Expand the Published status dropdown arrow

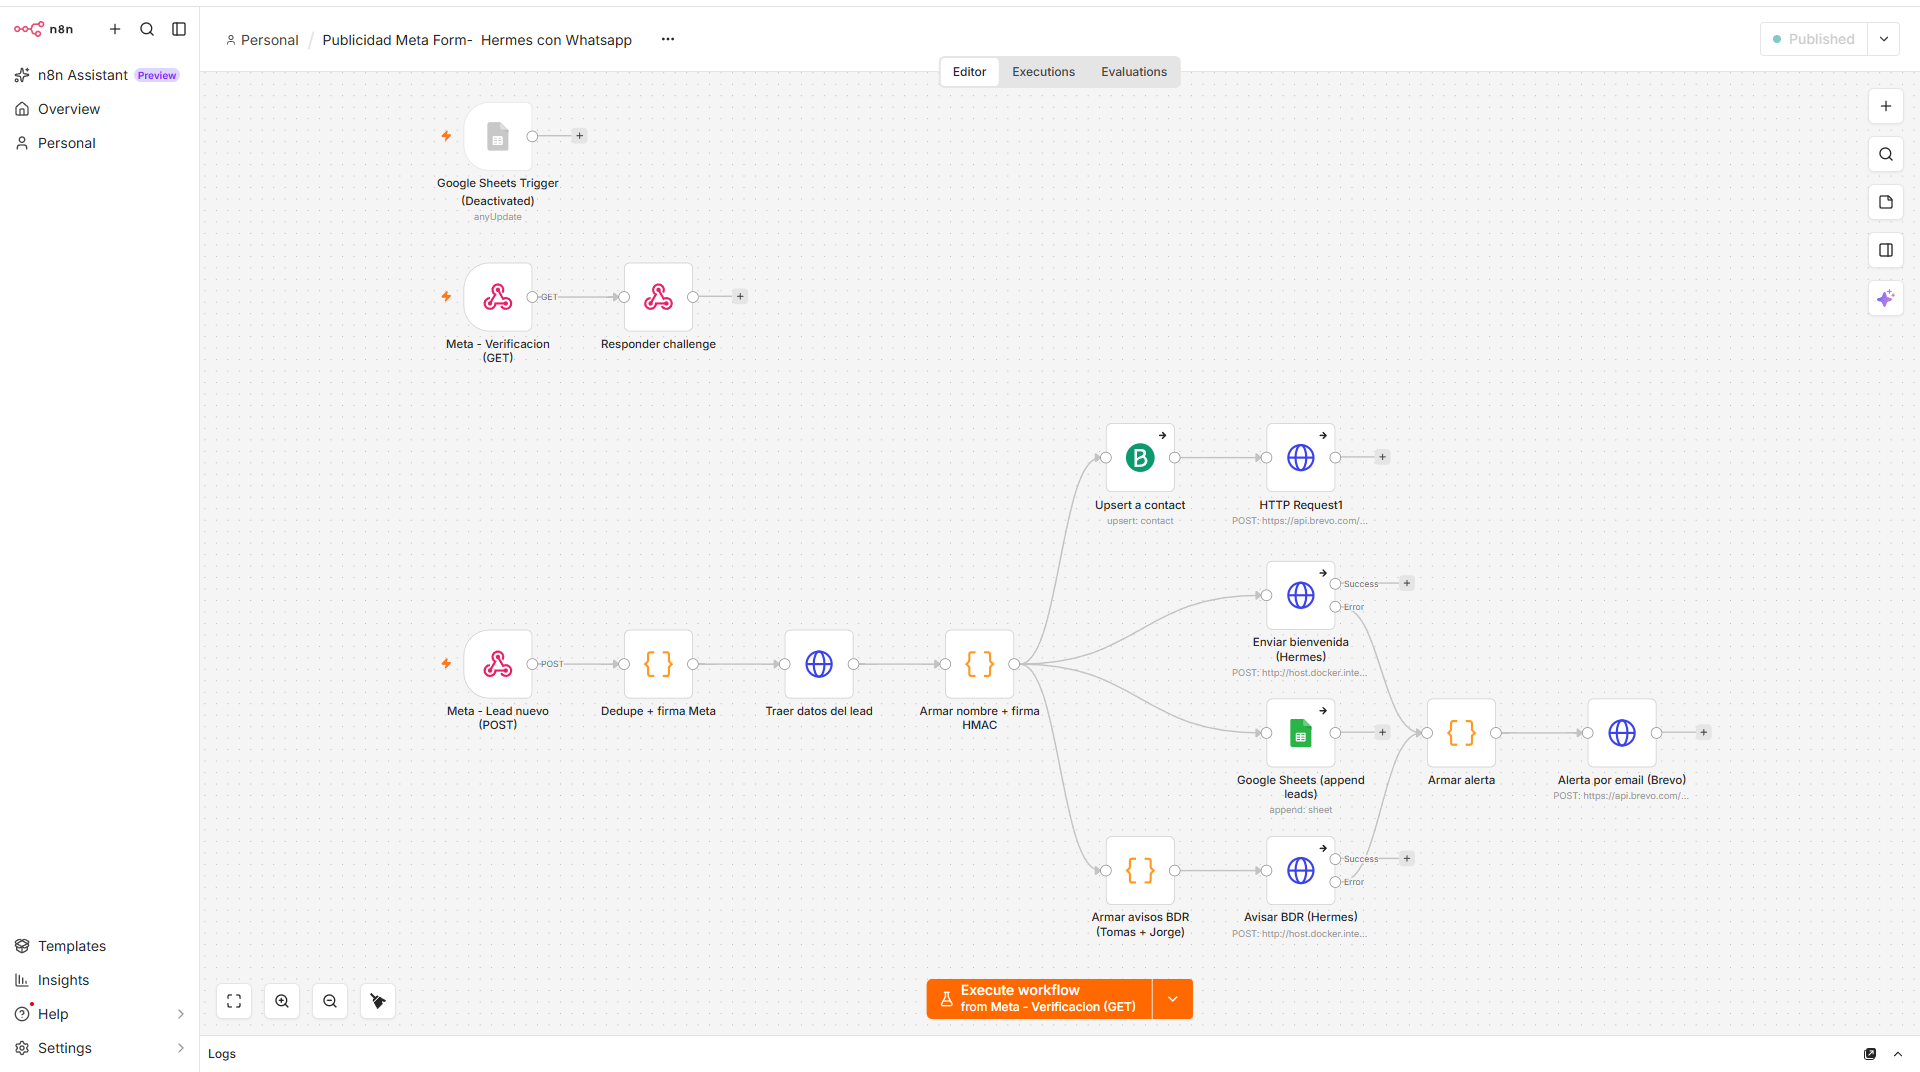click(x=1884, y=39)
